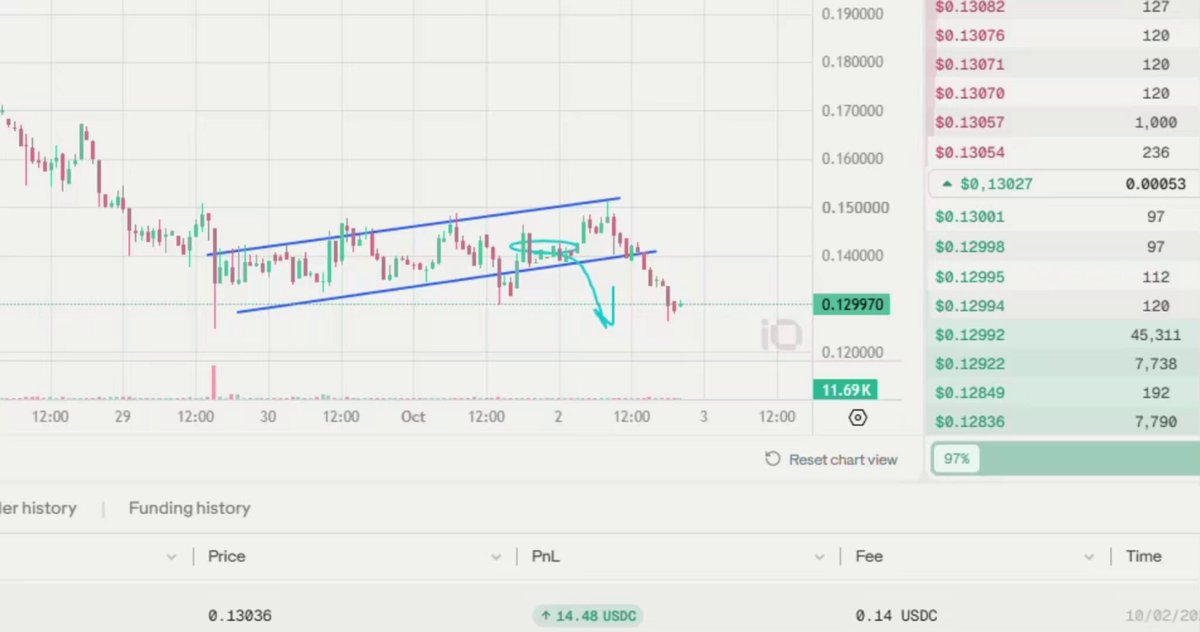
Task: Select the PnL column header
Action: [x=545, y=556]
